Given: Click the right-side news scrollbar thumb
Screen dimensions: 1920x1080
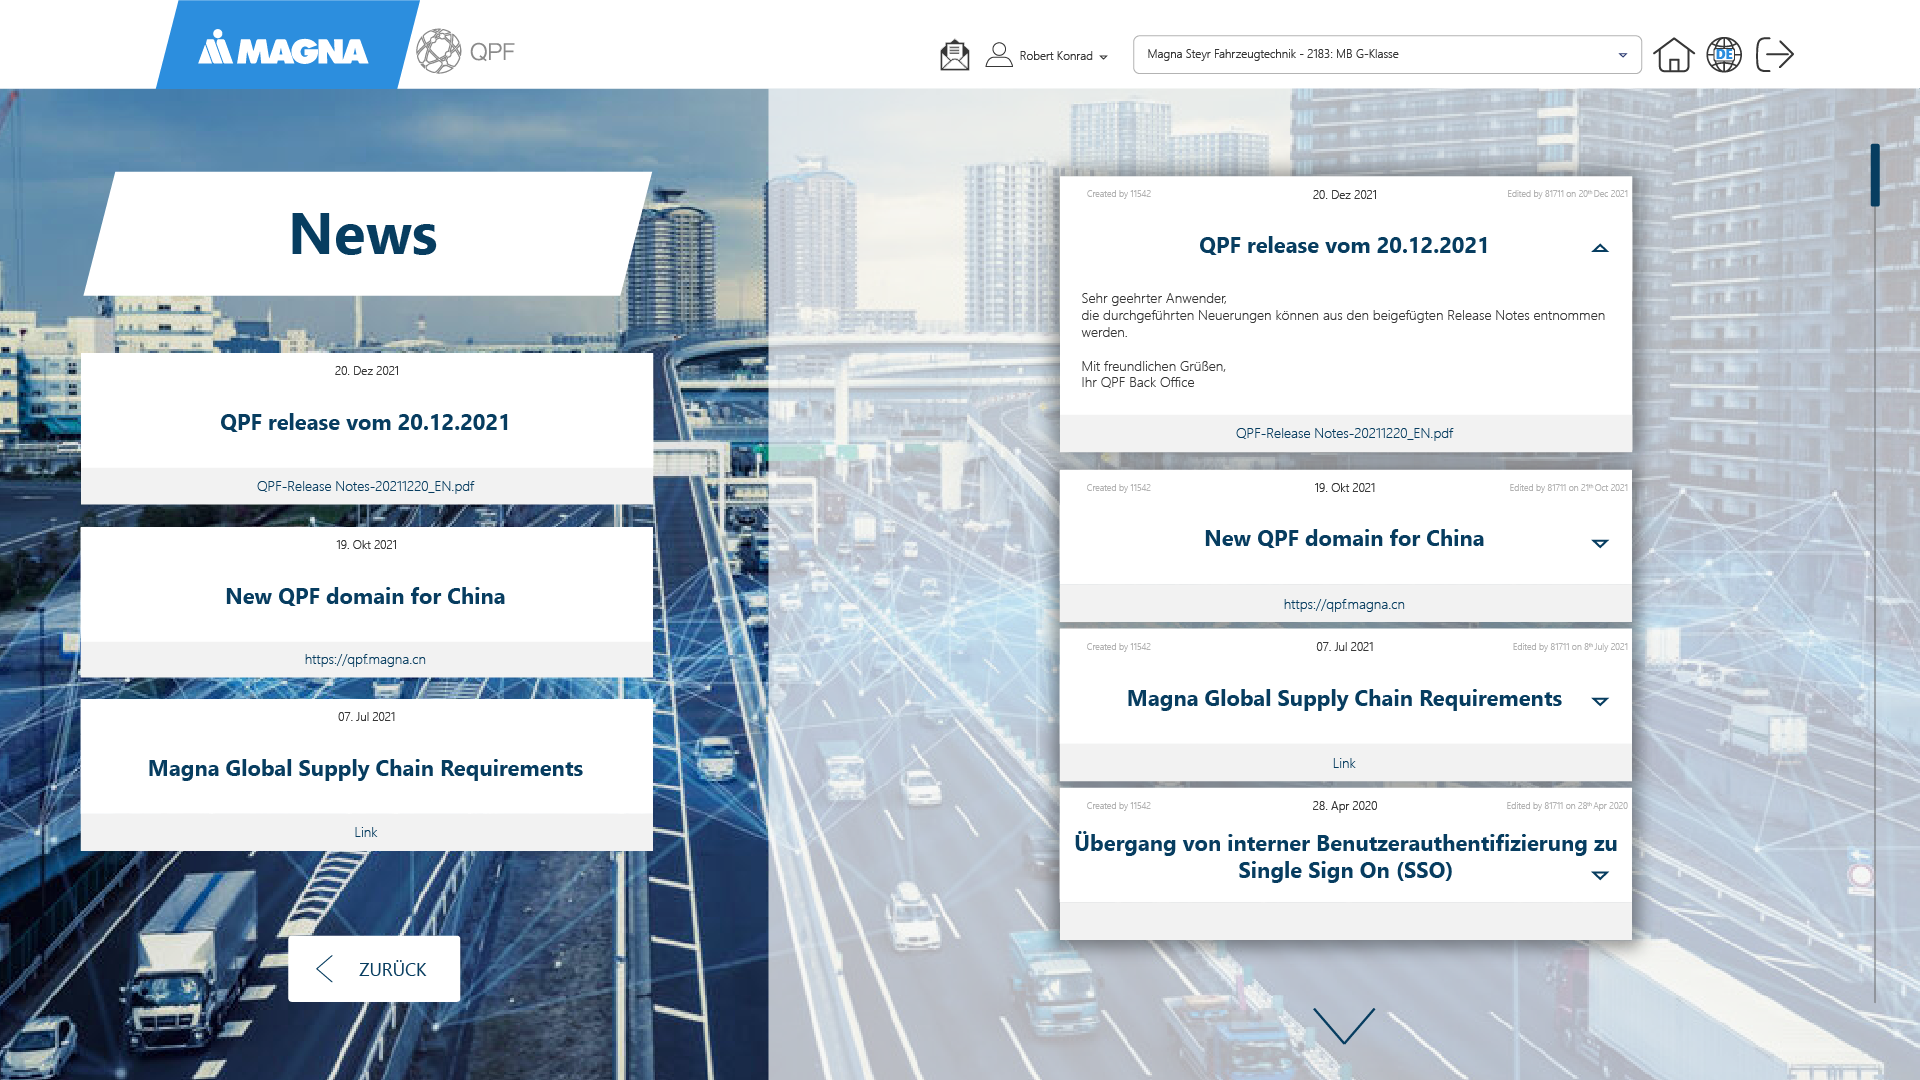Looking at the screenshot, I should [1875, 175].
